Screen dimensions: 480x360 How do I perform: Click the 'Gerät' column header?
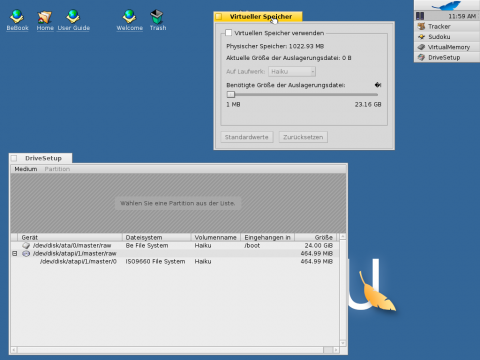pyautogui.click(x=70, y=237)
